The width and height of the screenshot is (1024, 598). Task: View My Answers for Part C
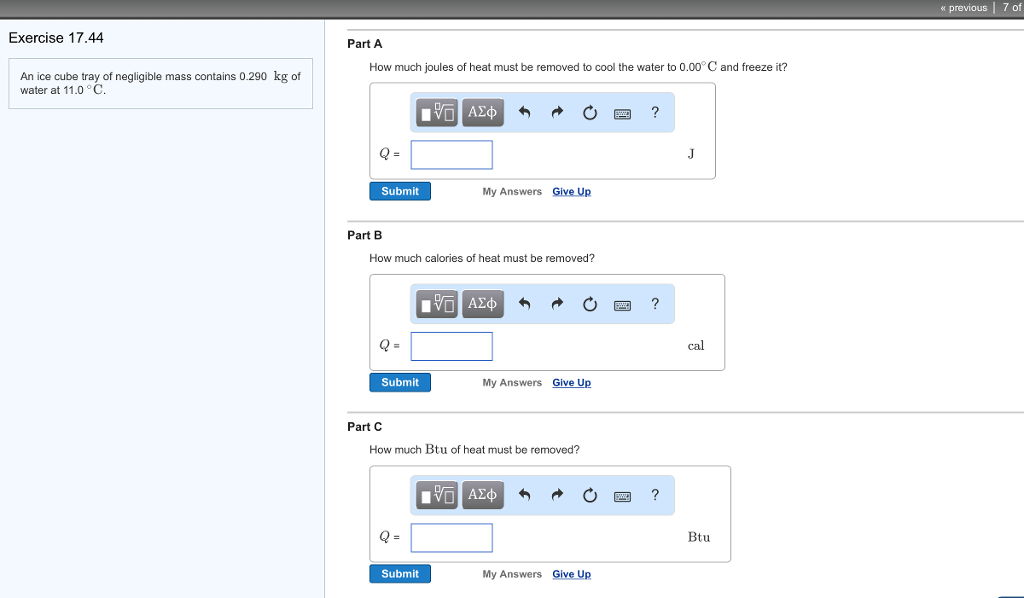pyautogui.click(x=512, y=574)
